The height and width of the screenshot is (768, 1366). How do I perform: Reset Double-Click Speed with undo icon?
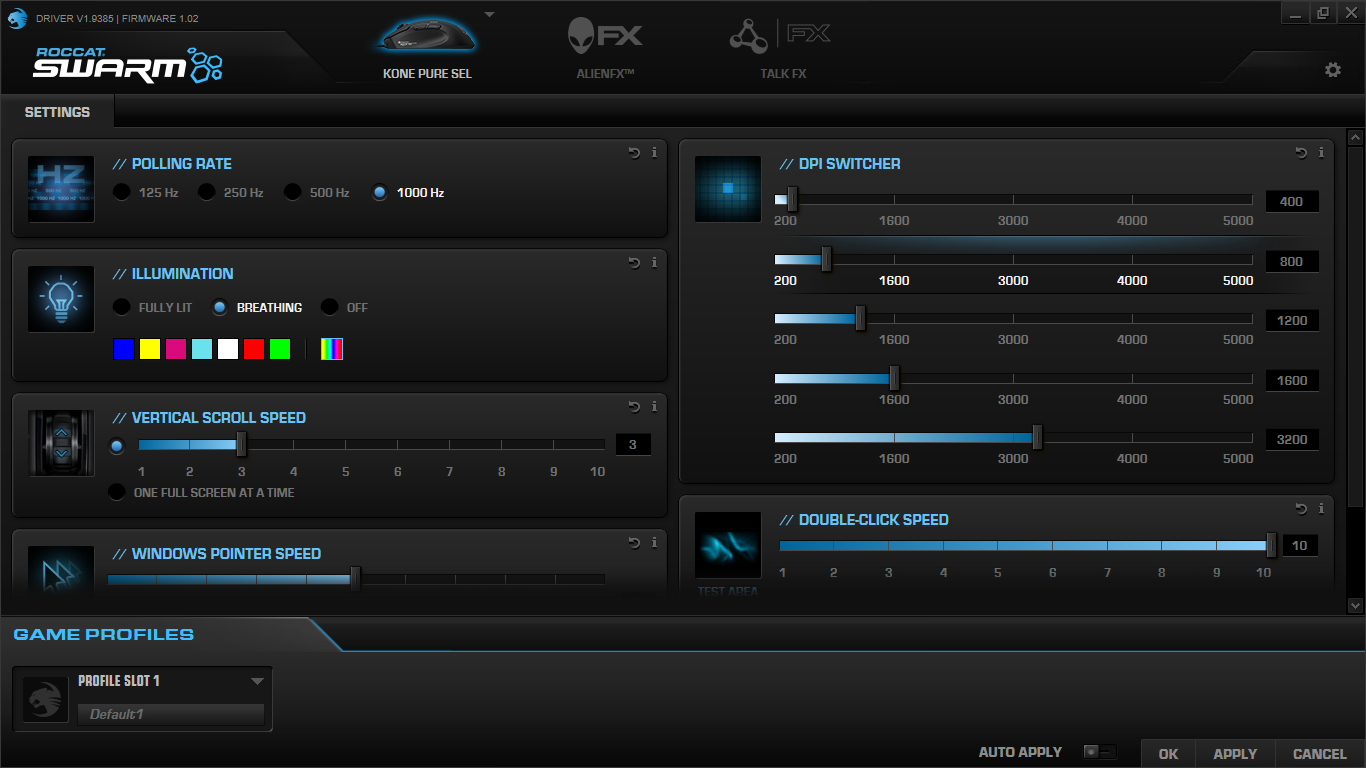(1301, 509)
